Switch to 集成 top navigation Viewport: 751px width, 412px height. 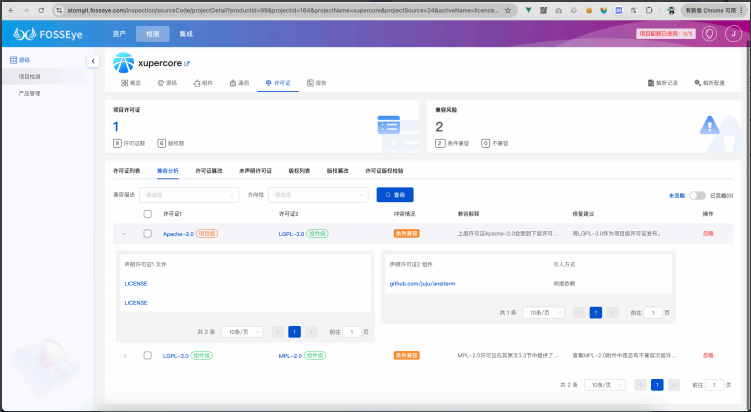(186, 34)
